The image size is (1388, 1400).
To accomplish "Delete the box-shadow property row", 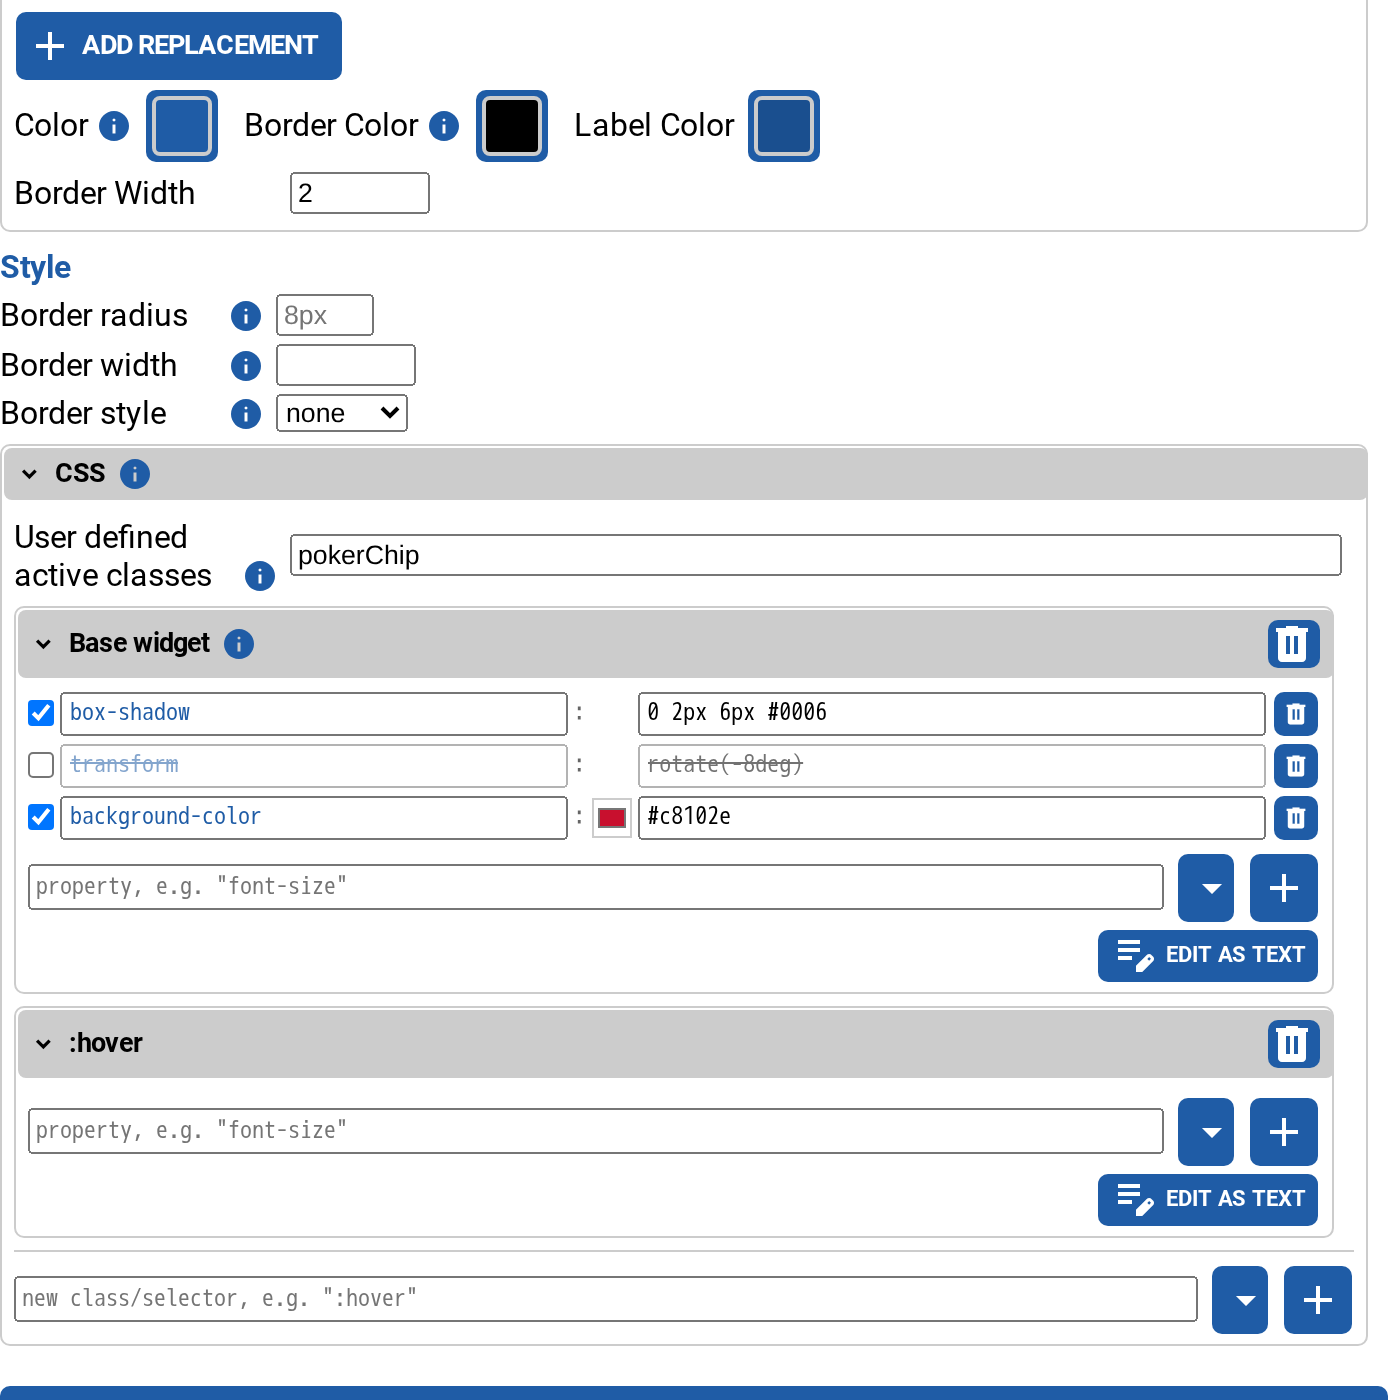I will click(1296, 714).
